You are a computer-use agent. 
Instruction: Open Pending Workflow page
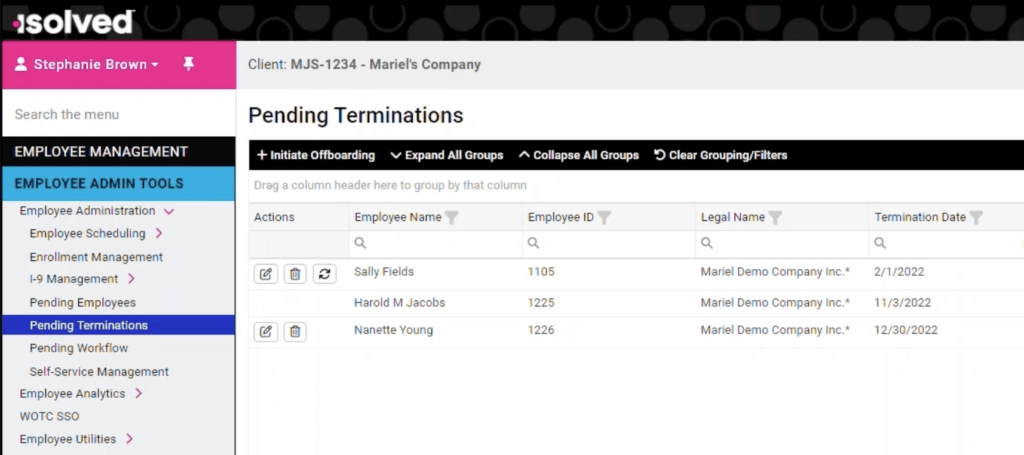[78, 348]
